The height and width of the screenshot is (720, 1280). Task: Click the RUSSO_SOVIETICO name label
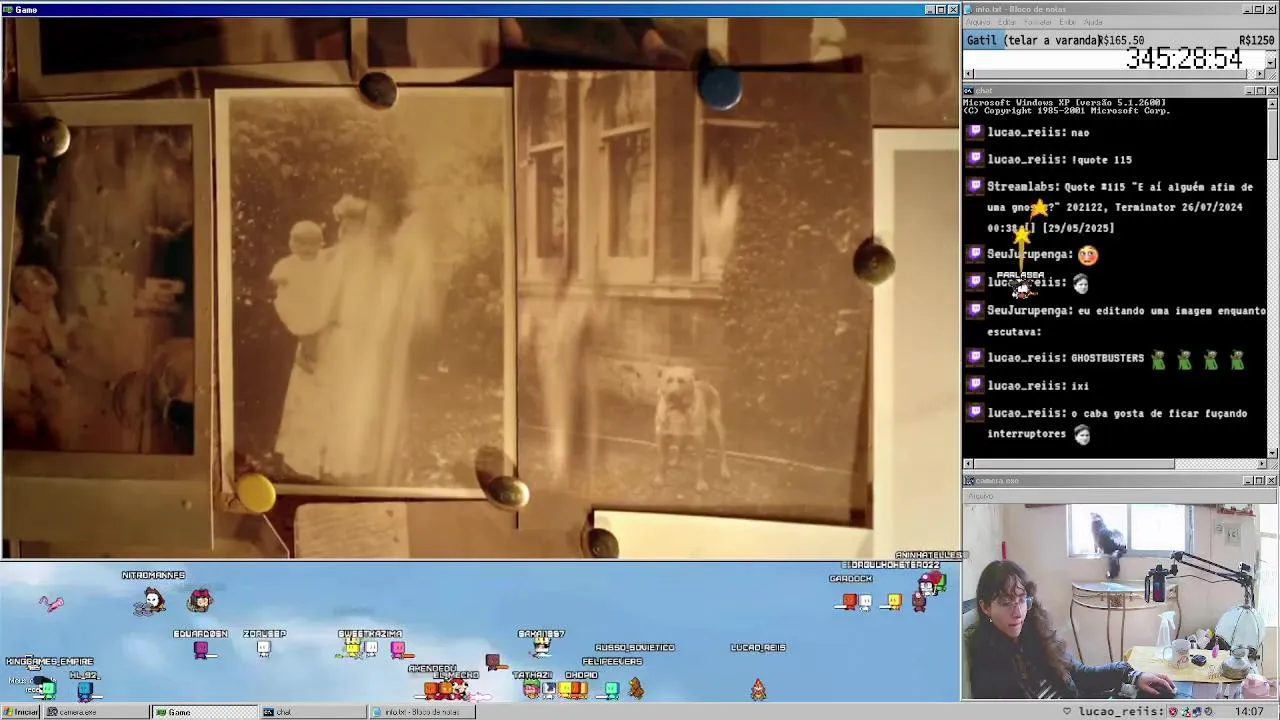click(635, 648)
